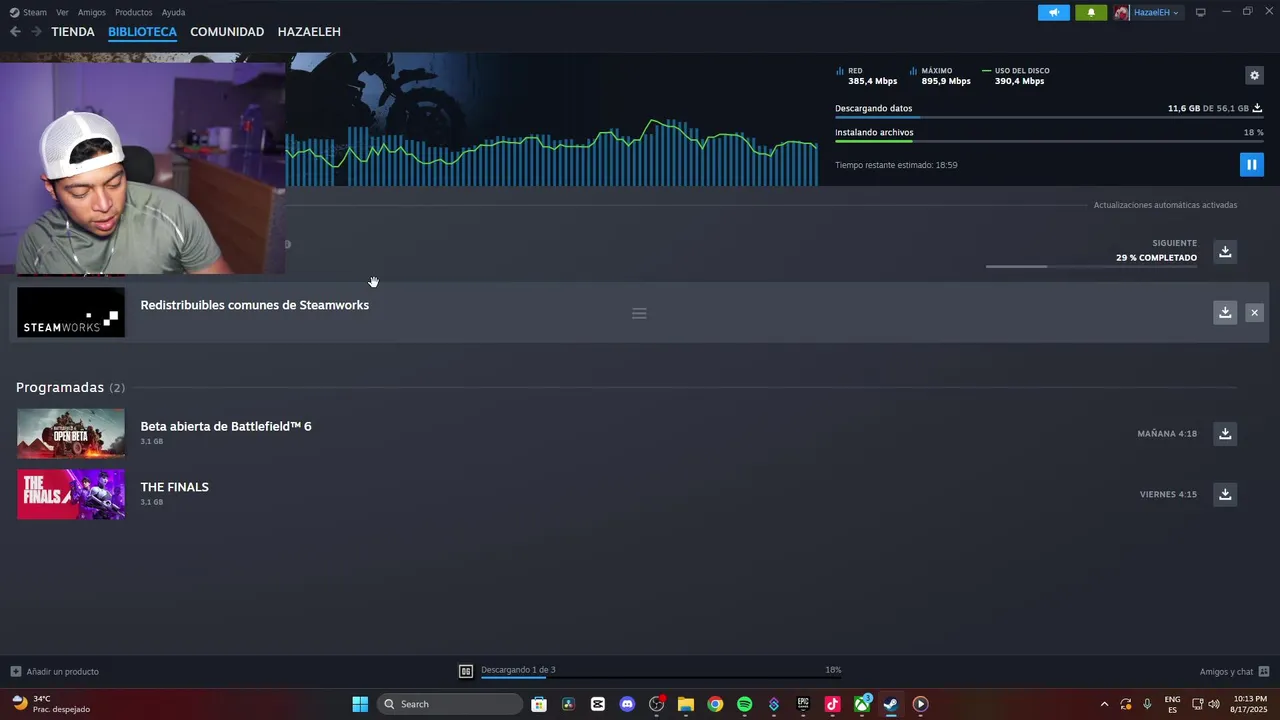Open TikTok from taskbar
1280x720 pixels.
point(832,704)
